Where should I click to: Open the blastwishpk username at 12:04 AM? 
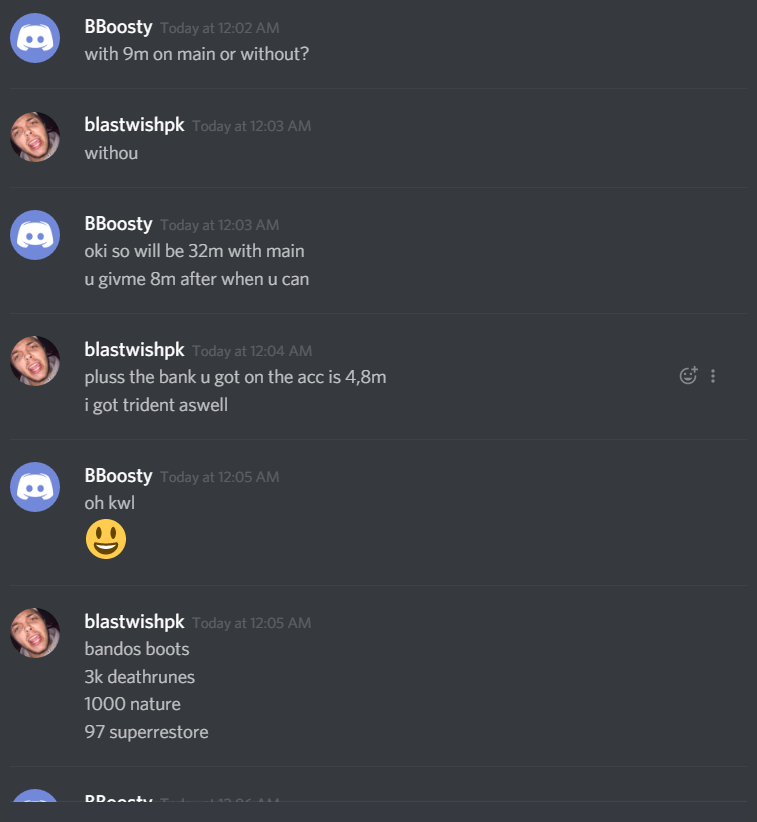pos(135,350)
